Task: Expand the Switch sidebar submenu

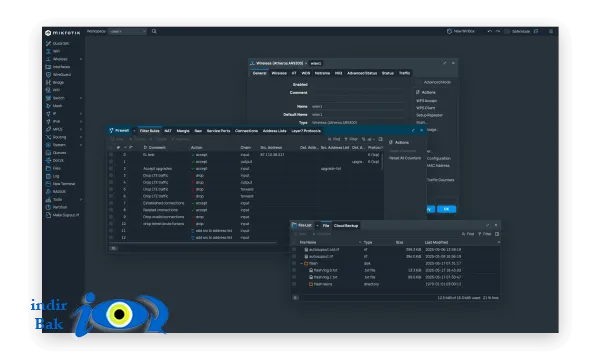Action: click(x=81, y=98)
